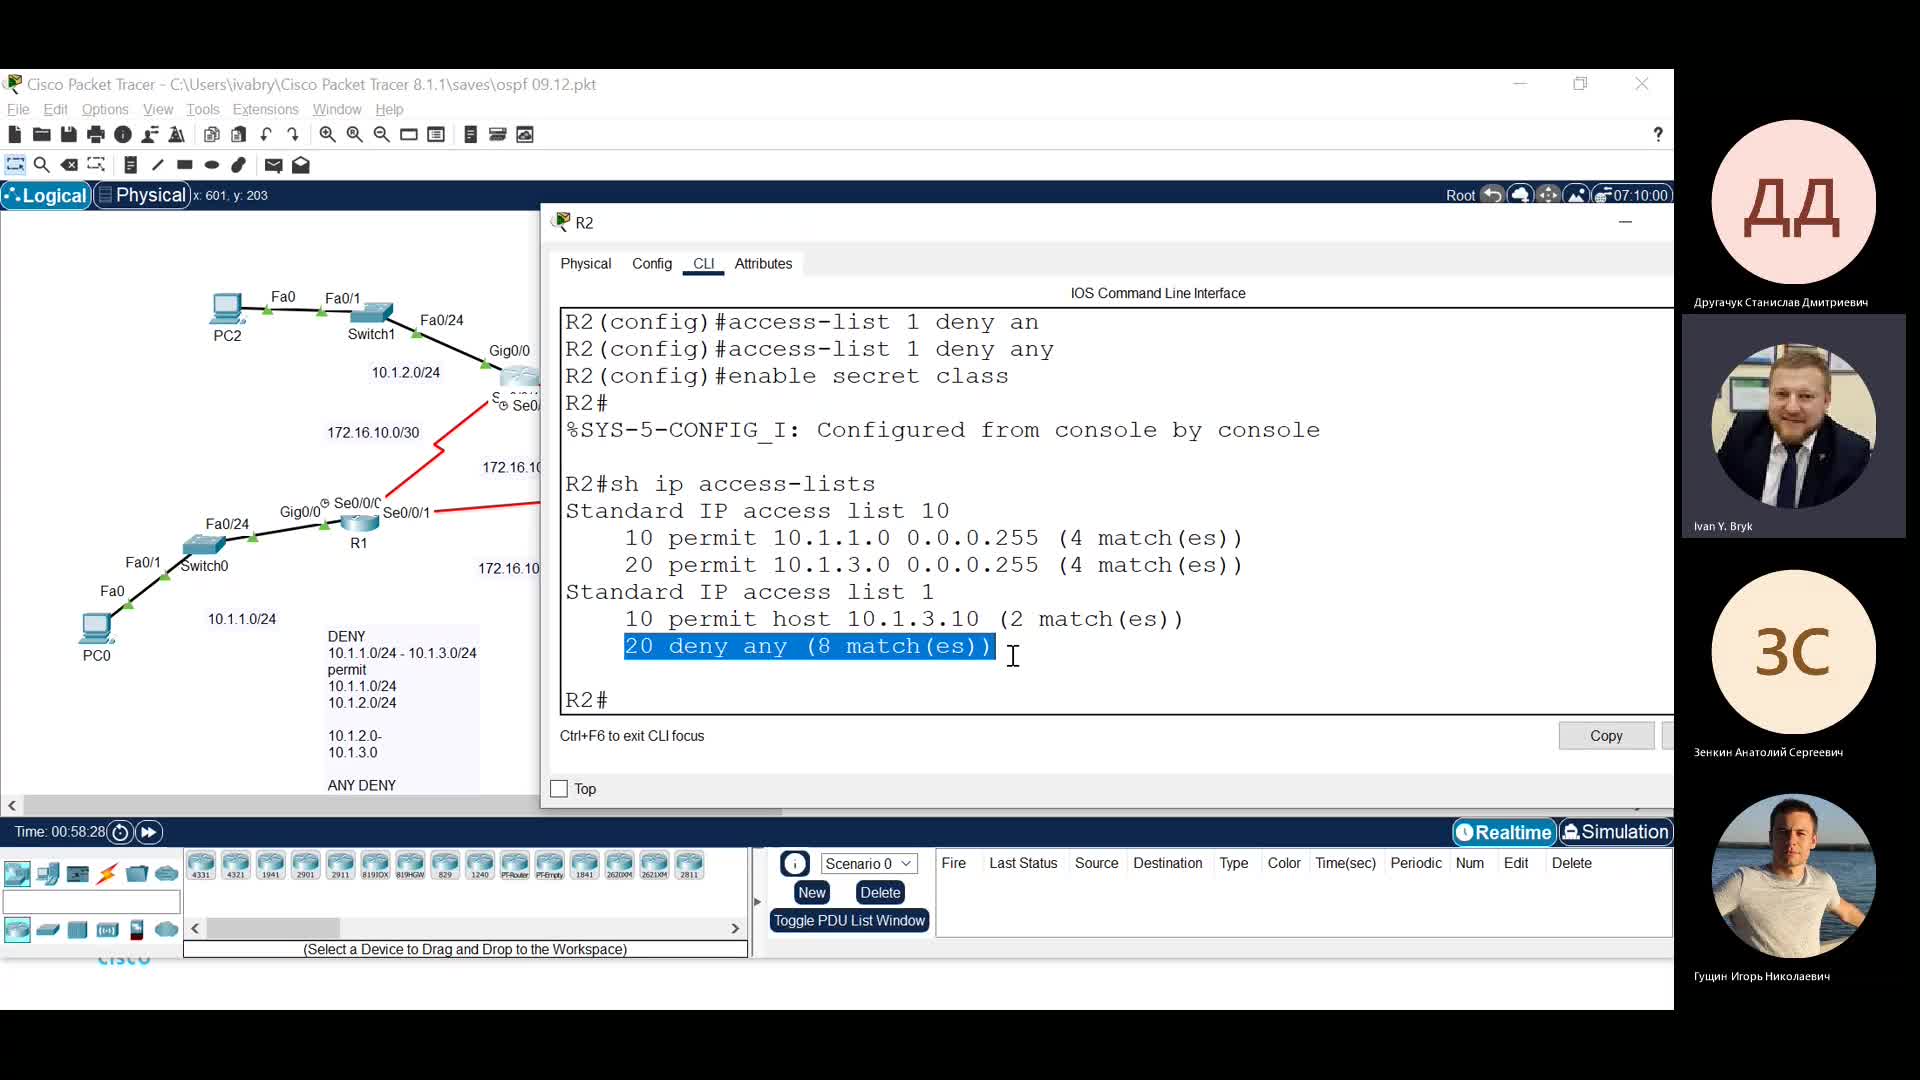This screenshot has width=1920, height=1080.
Task: Activate the Inspect magnifier tool
Action: (x=42, y=165)
